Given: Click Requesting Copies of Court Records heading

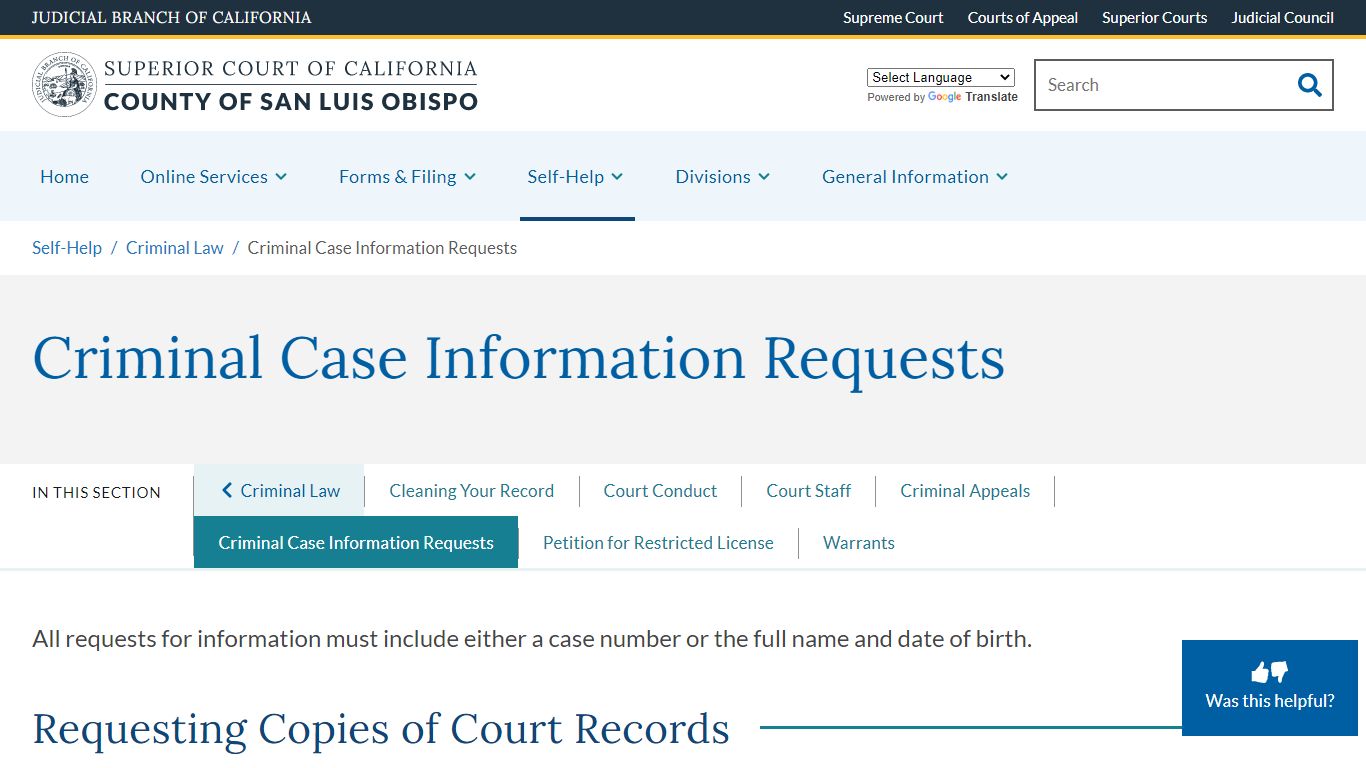Looking at the screenshot, I should click(x=381, y=729).
